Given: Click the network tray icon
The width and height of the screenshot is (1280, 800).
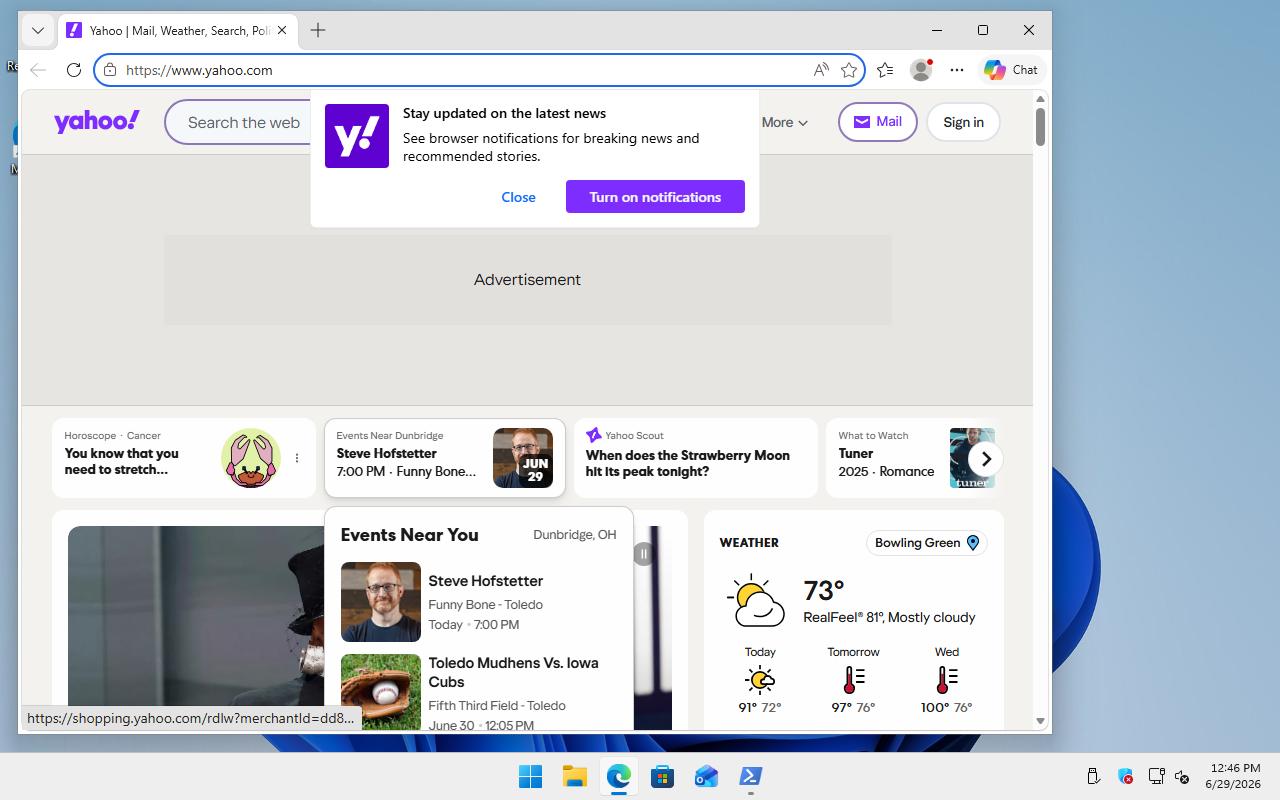Looking at the screenshot, I should coord(1156,776).
